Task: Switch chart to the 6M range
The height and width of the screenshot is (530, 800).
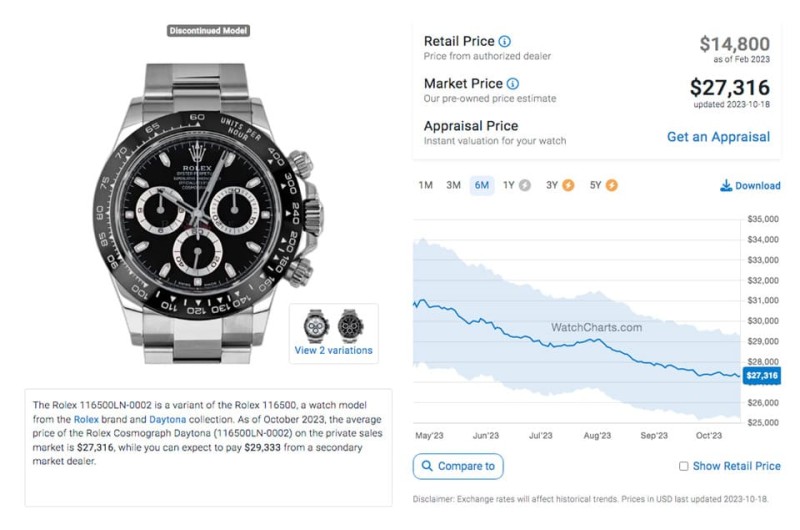Action: tap(482, 186)
